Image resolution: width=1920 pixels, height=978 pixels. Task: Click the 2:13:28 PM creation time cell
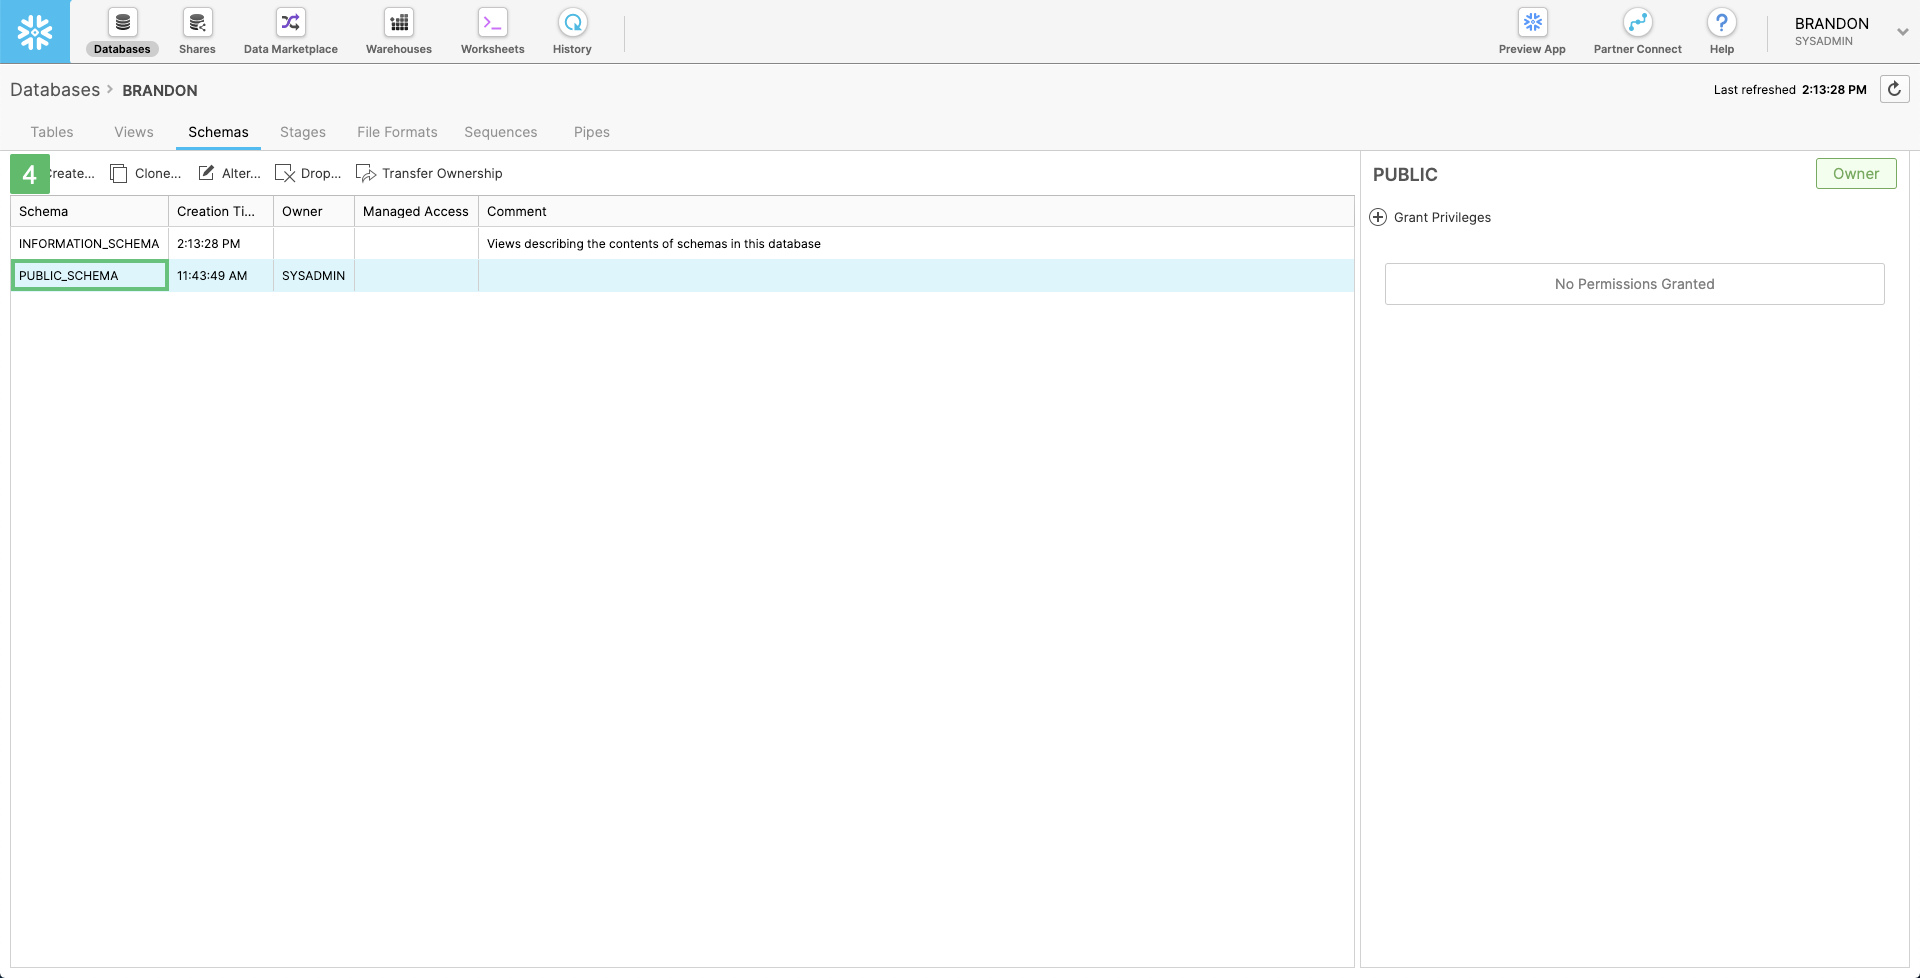pos(221,243)
